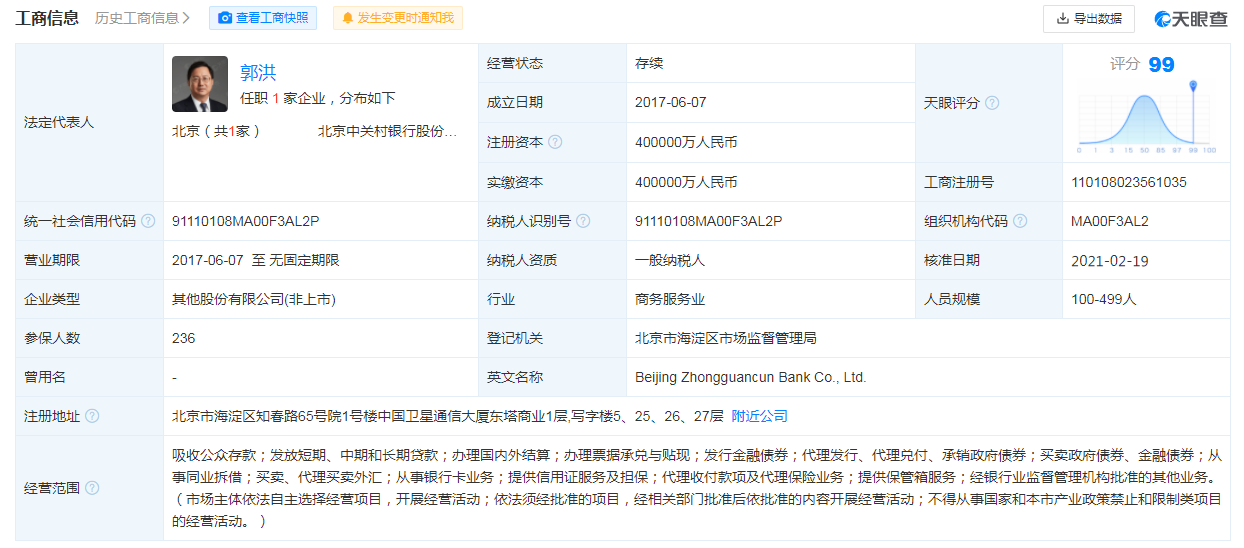Click the 登记机关 label

pyautogui.click(x=515, y=338)
